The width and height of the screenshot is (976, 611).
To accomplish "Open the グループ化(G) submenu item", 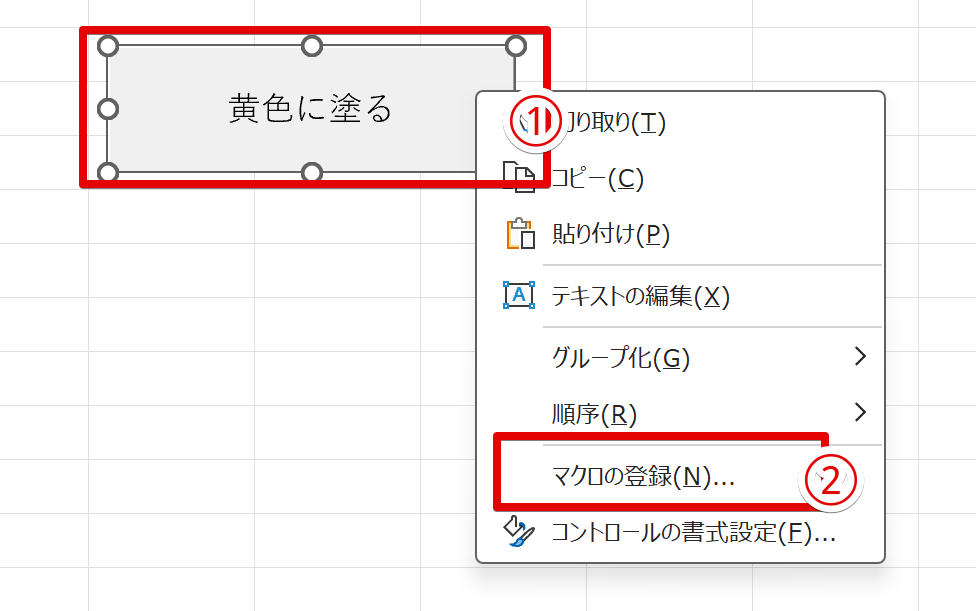I will (x=680, y=358).
